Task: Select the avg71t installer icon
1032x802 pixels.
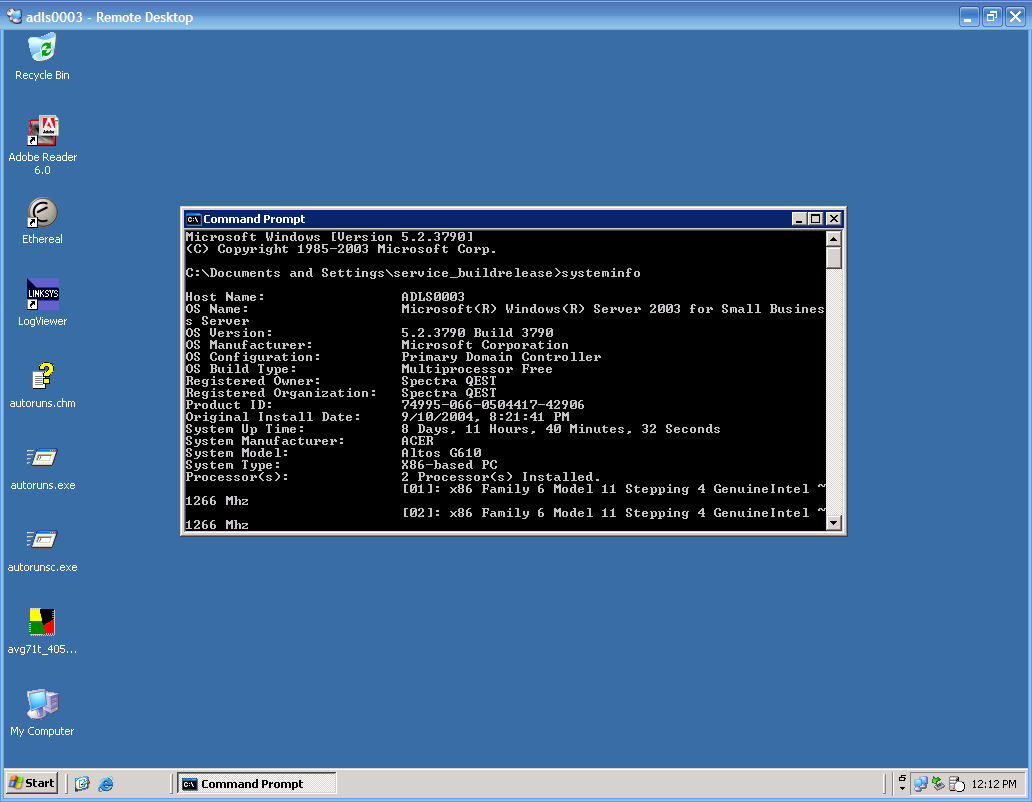Action: click(x=42, y=623)
